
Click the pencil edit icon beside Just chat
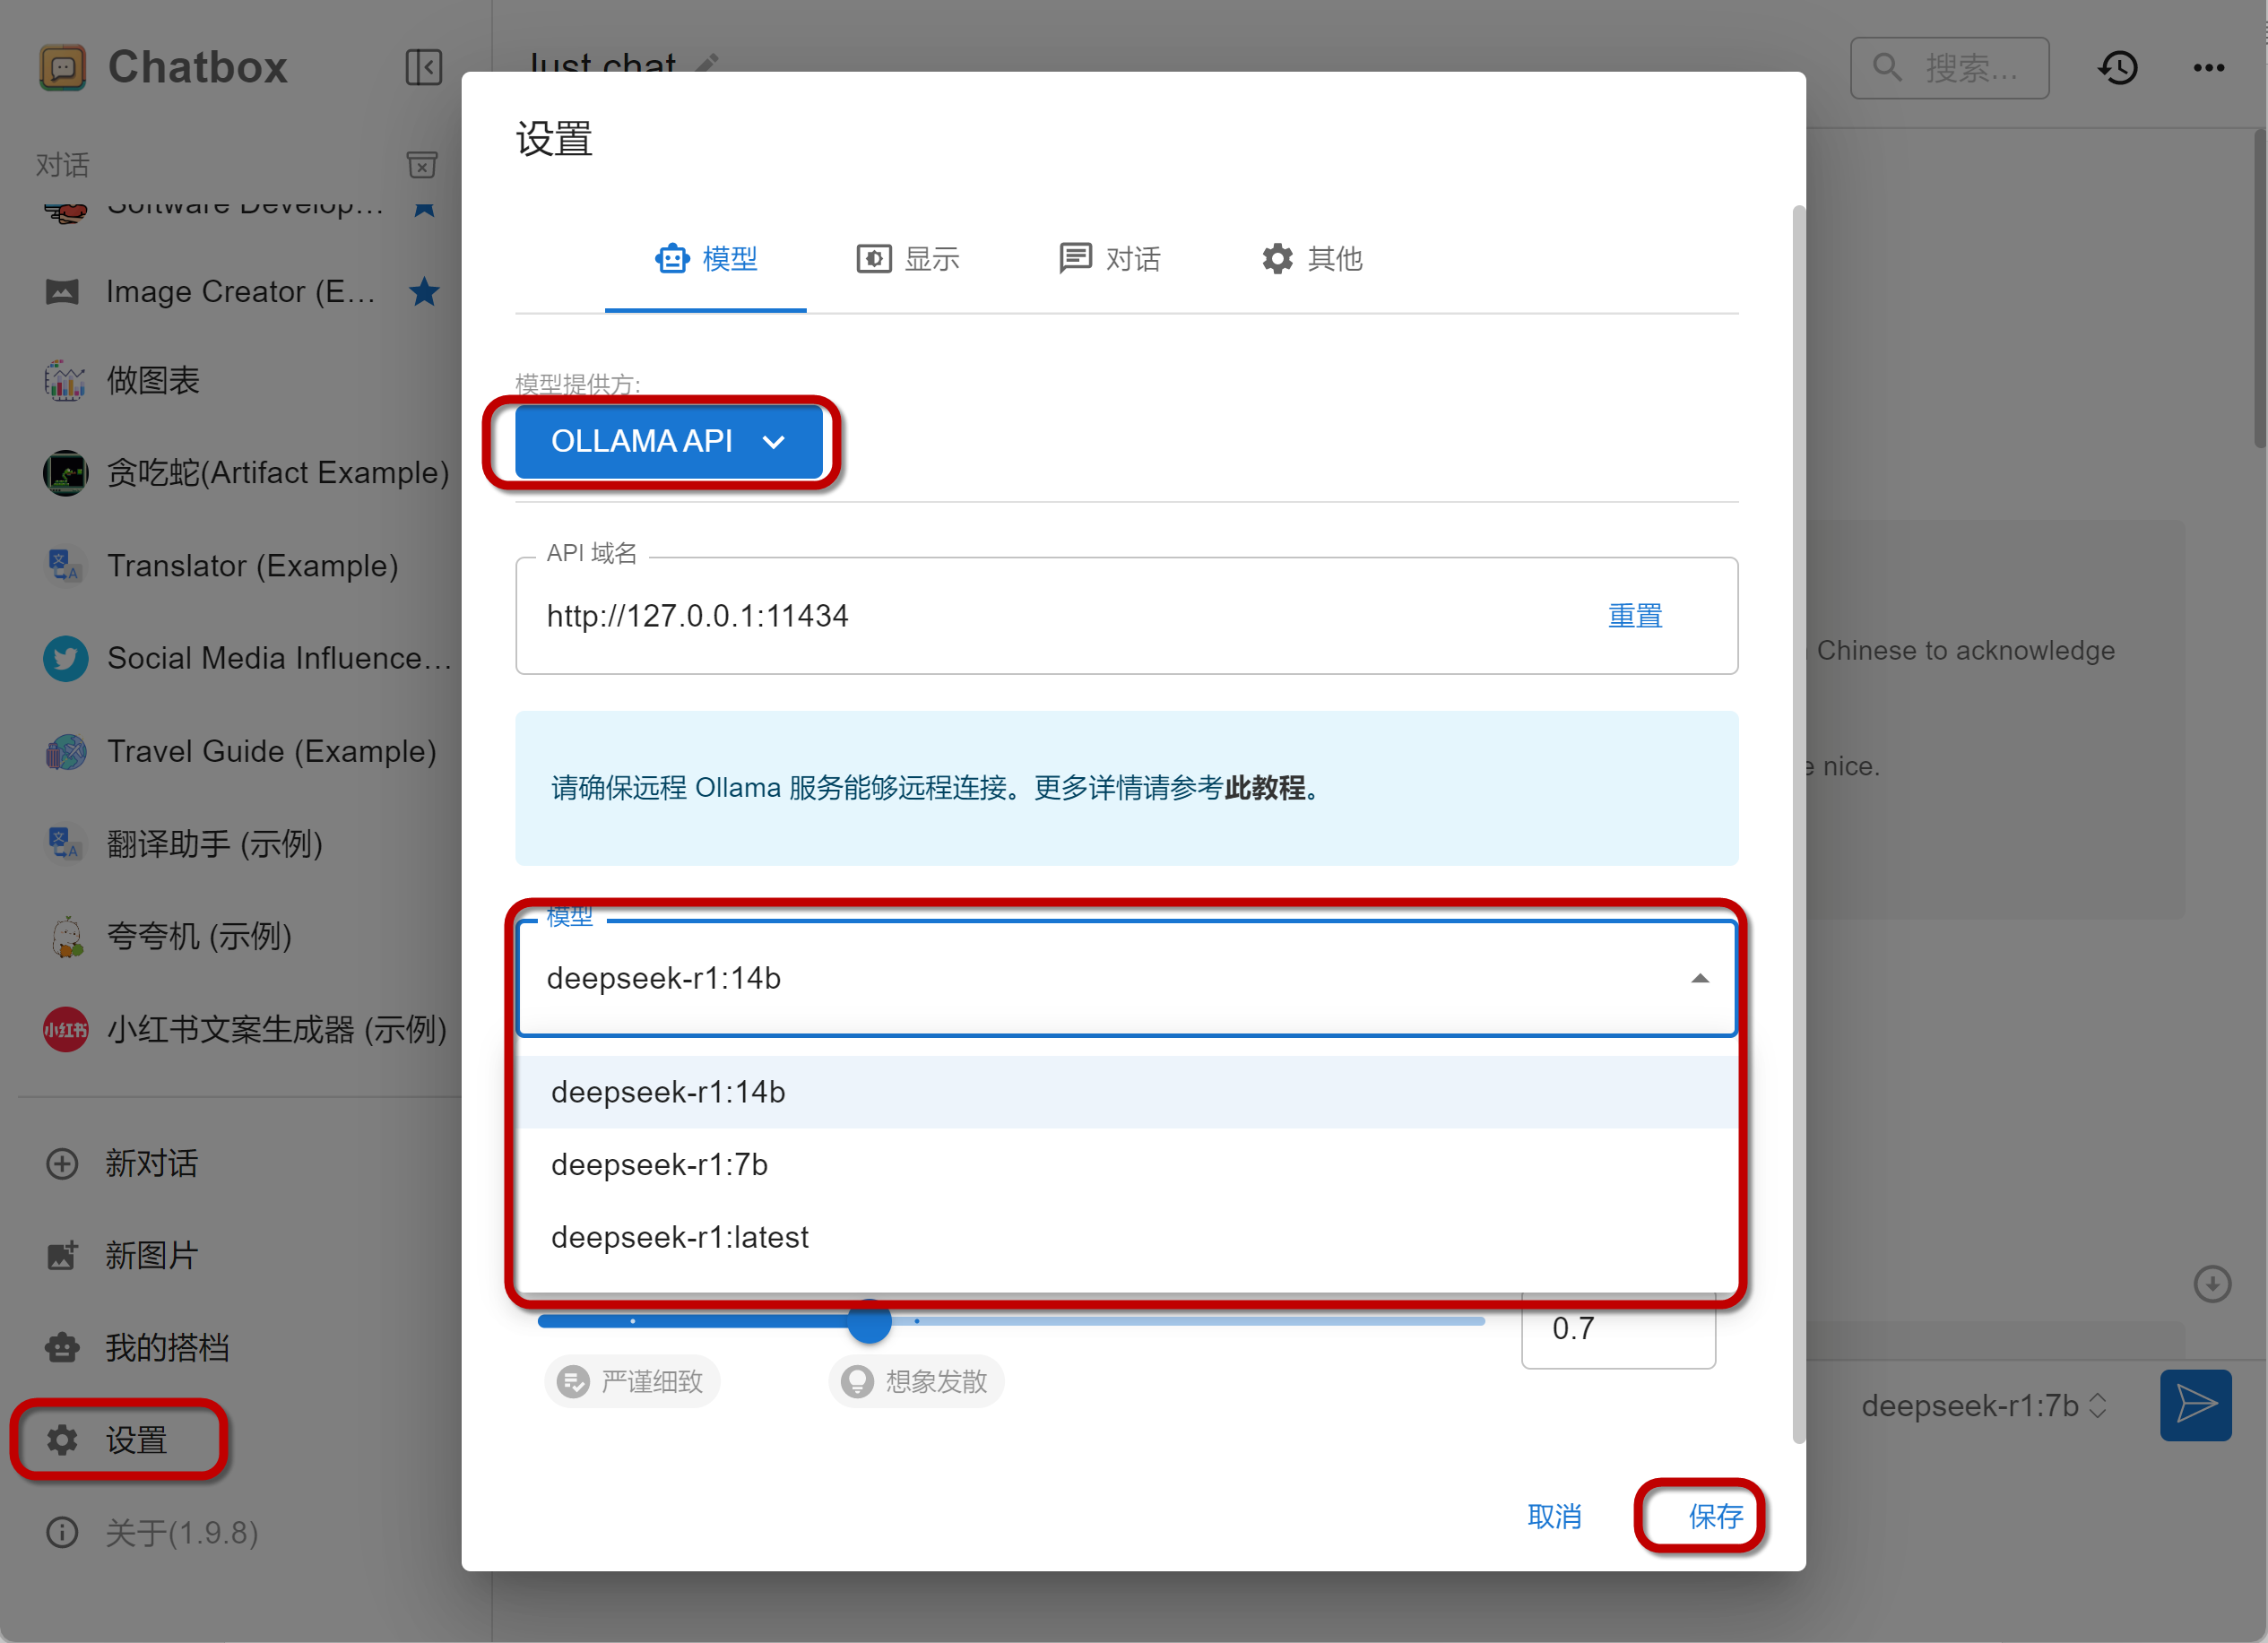coord(707,63)
